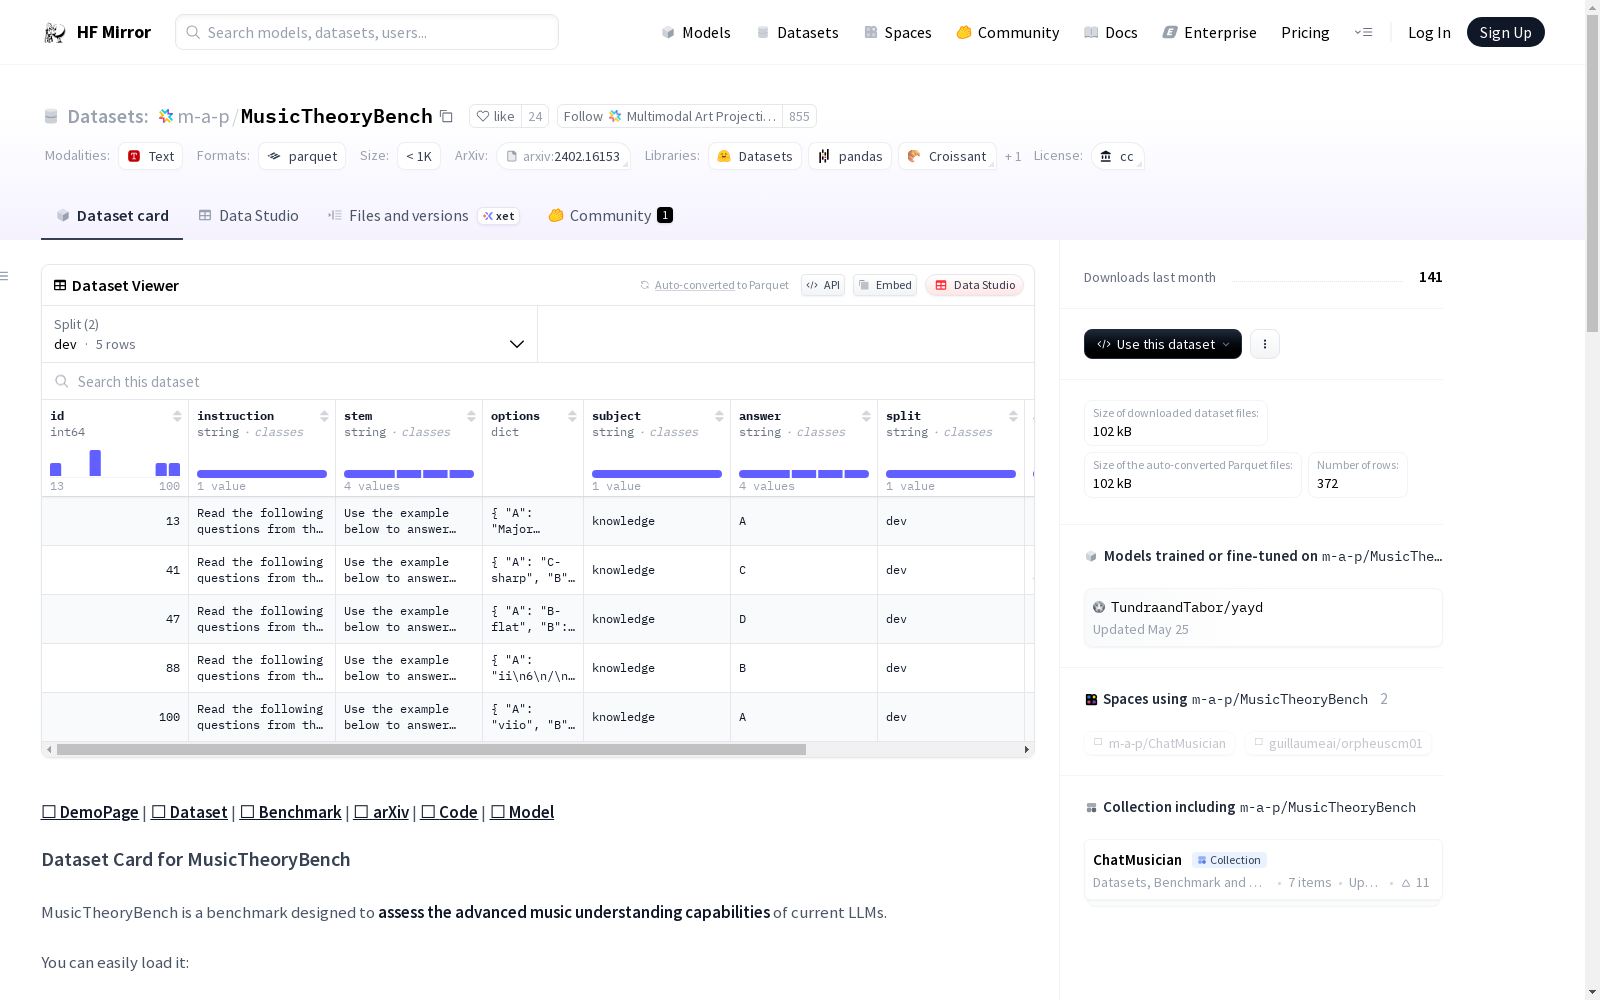Open Docs in the top navigation
Viewport: 1600px width, 1000px height.
click(x=1111, y=33)
